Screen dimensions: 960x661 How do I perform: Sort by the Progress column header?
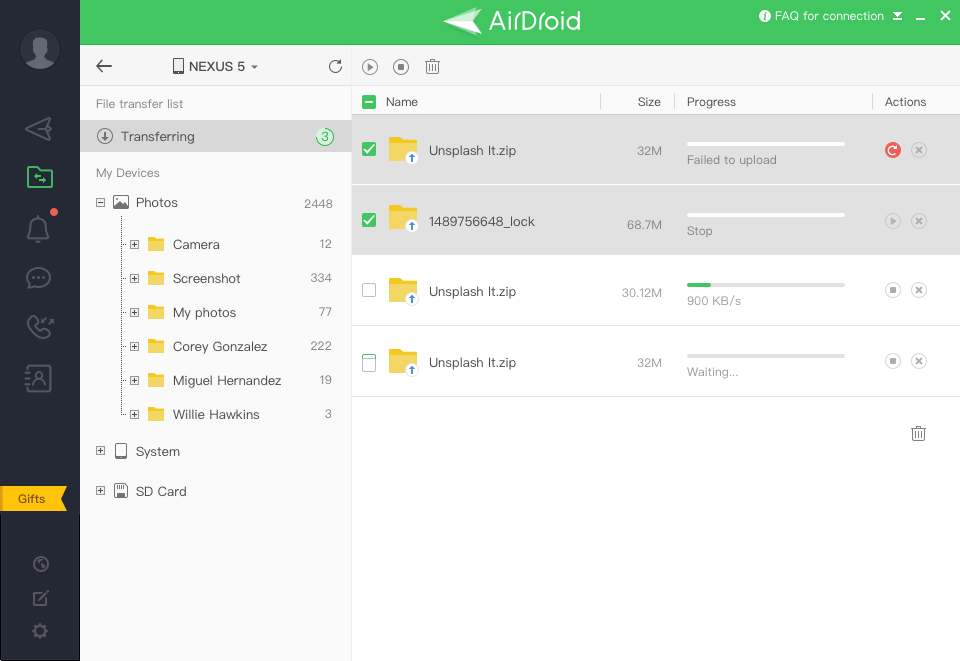(x=711, y=102)
